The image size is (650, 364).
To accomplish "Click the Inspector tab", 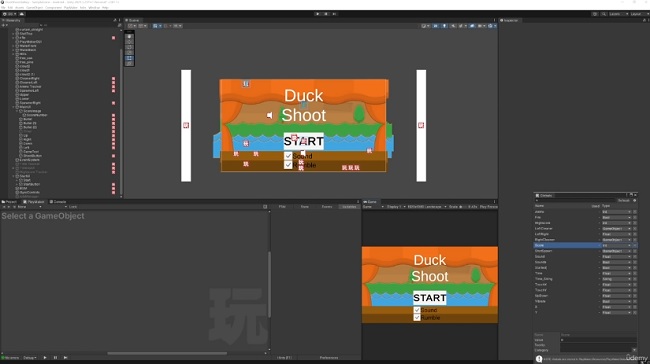I will point(509,20).
